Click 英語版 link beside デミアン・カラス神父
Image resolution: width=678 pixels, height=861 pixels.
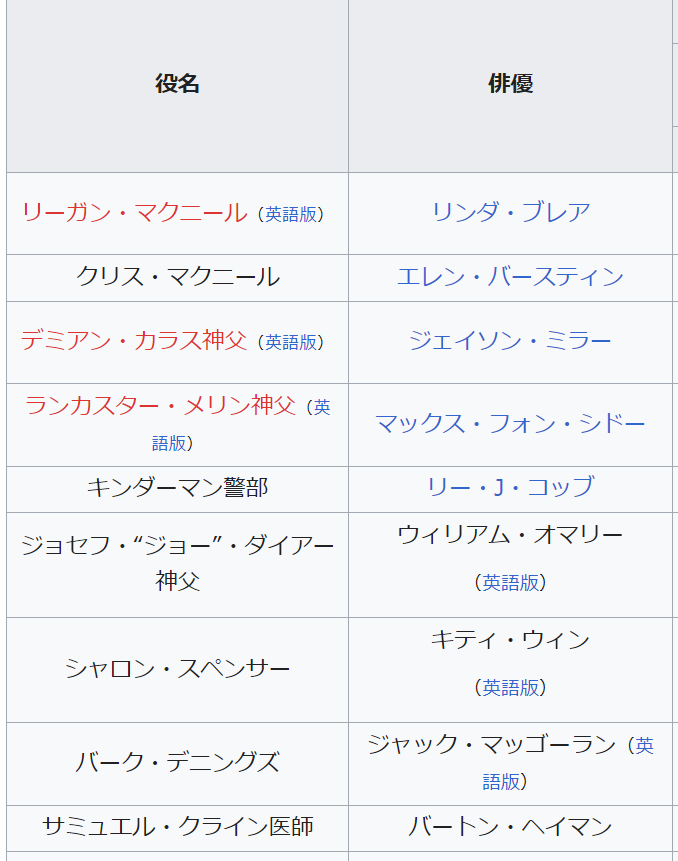click(291, 342)
